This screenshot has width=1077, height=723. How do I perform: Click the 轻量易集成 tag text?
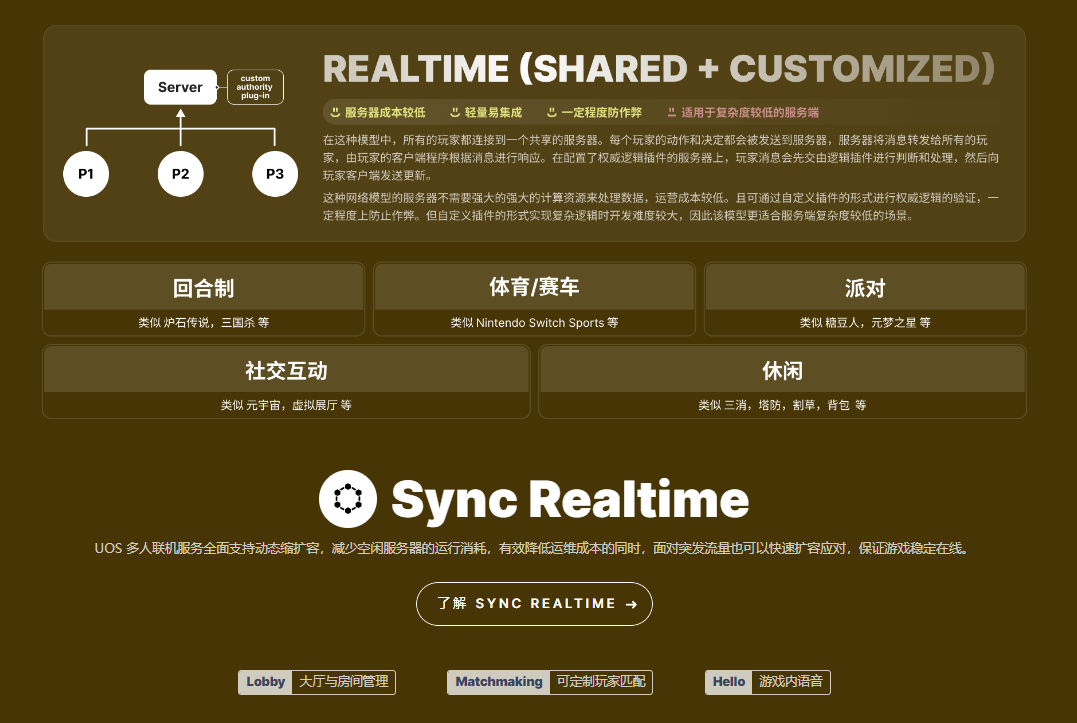coord(493,112)
